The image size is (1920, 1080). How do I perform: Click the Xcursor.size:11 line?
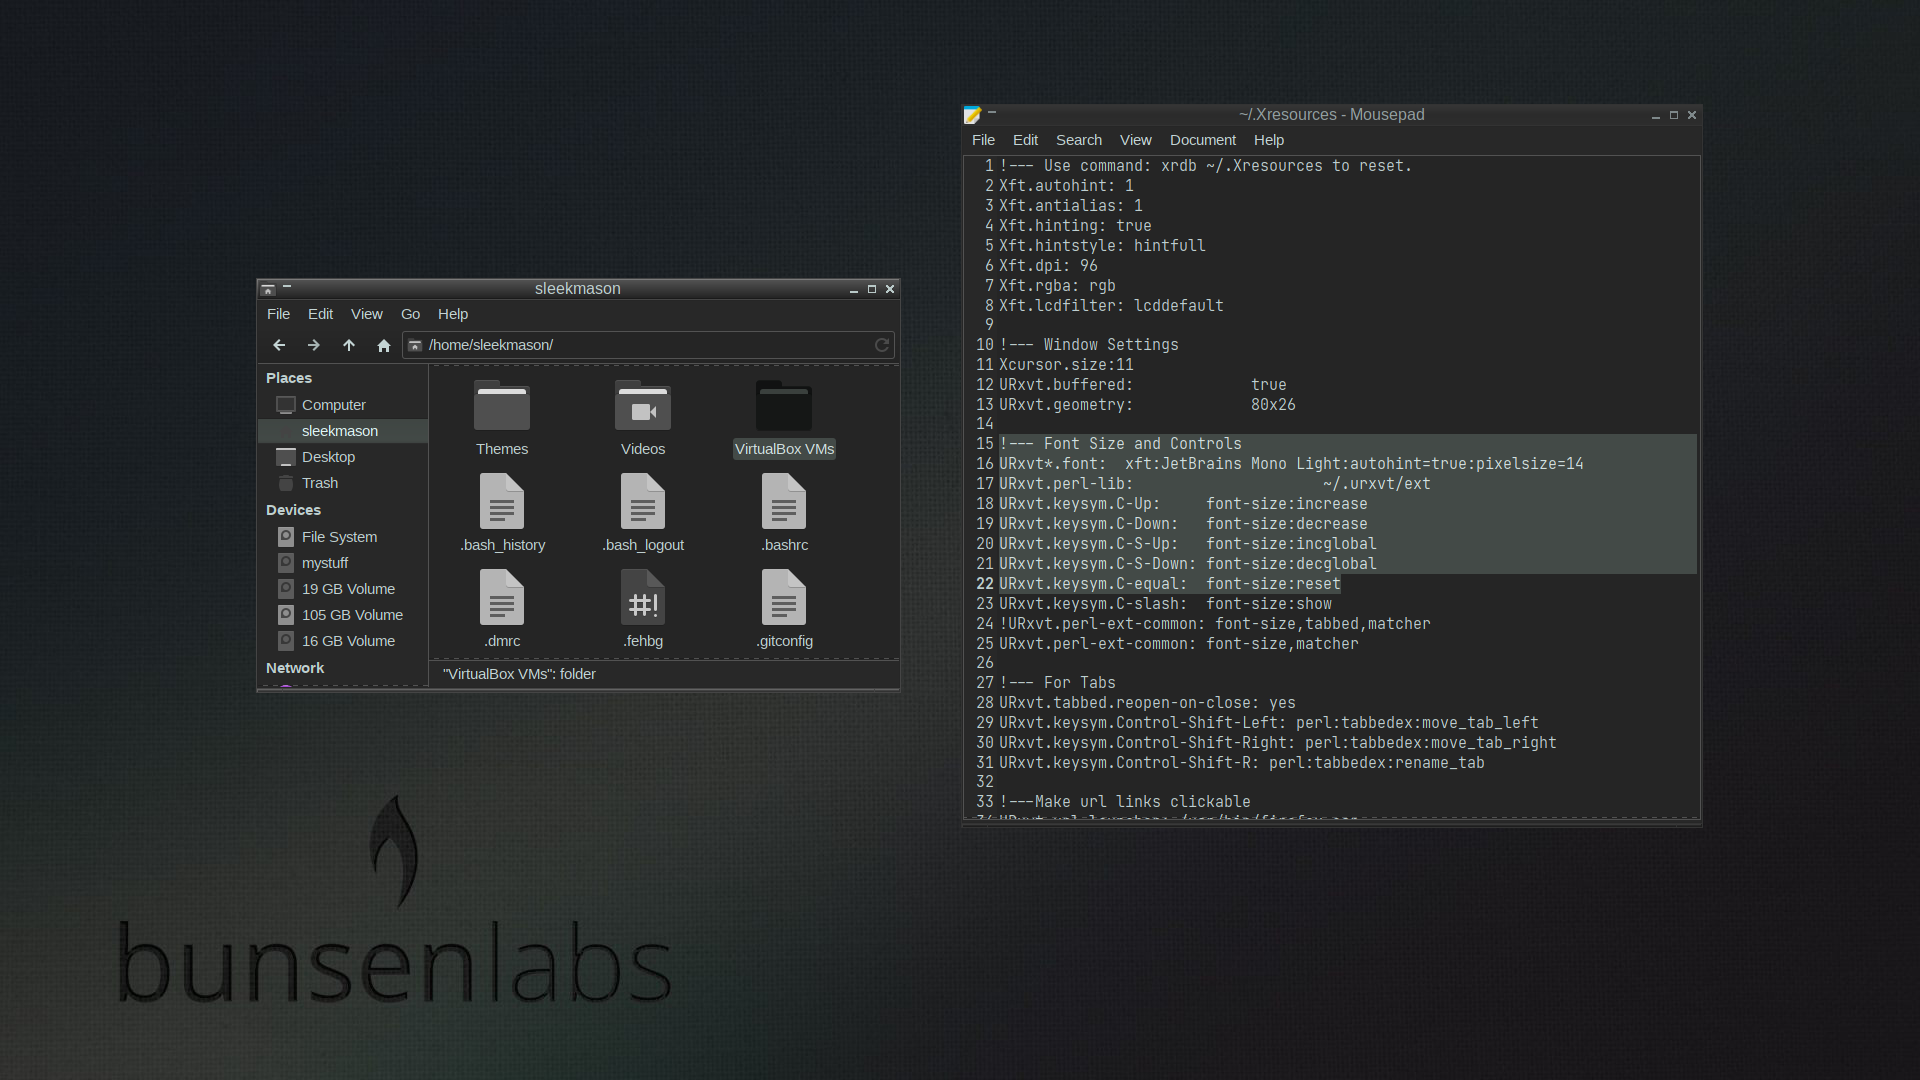point(1066,365)
